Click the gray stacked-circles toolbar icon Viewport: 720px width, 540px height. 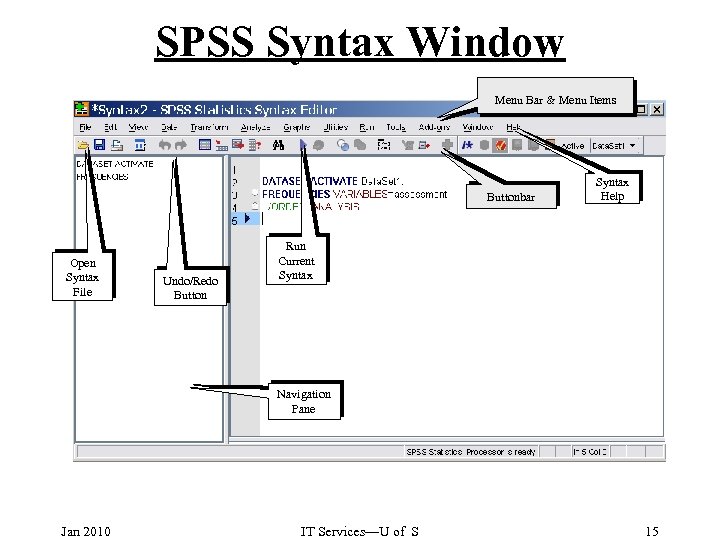point(360,146)
